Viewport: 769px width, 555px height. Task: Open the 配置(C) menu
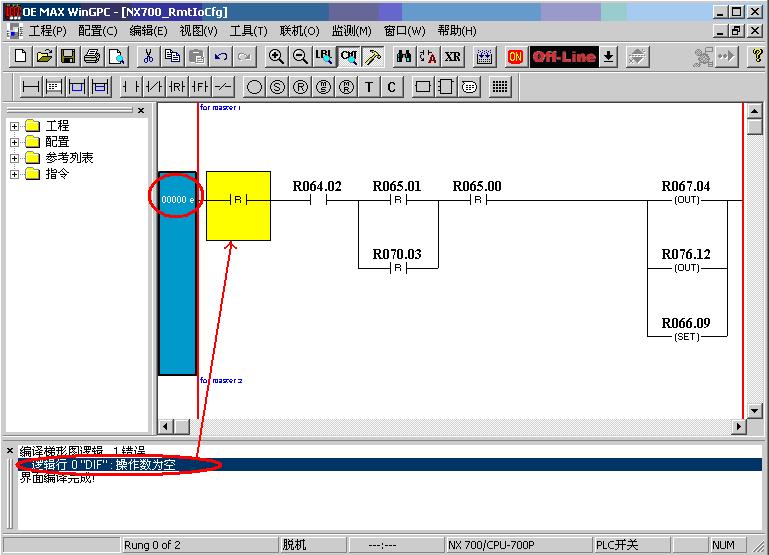(98, 31)
